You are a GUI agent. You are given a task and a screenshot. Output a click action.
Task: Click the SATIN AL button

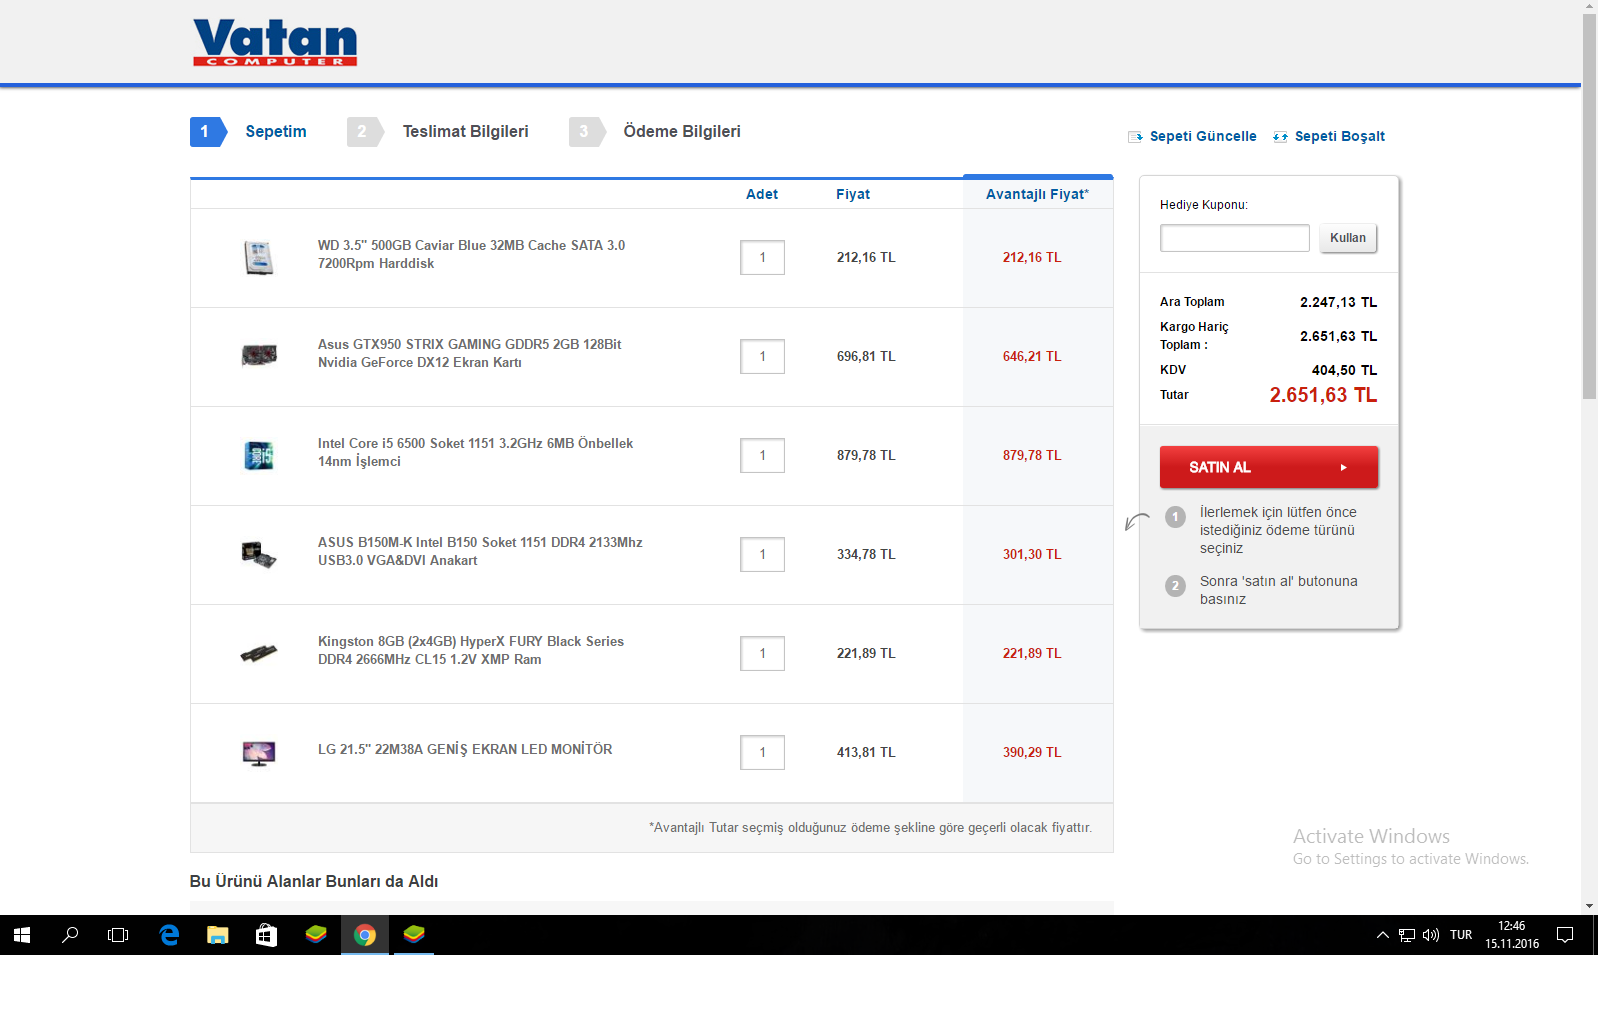[x=1269, y=467]
